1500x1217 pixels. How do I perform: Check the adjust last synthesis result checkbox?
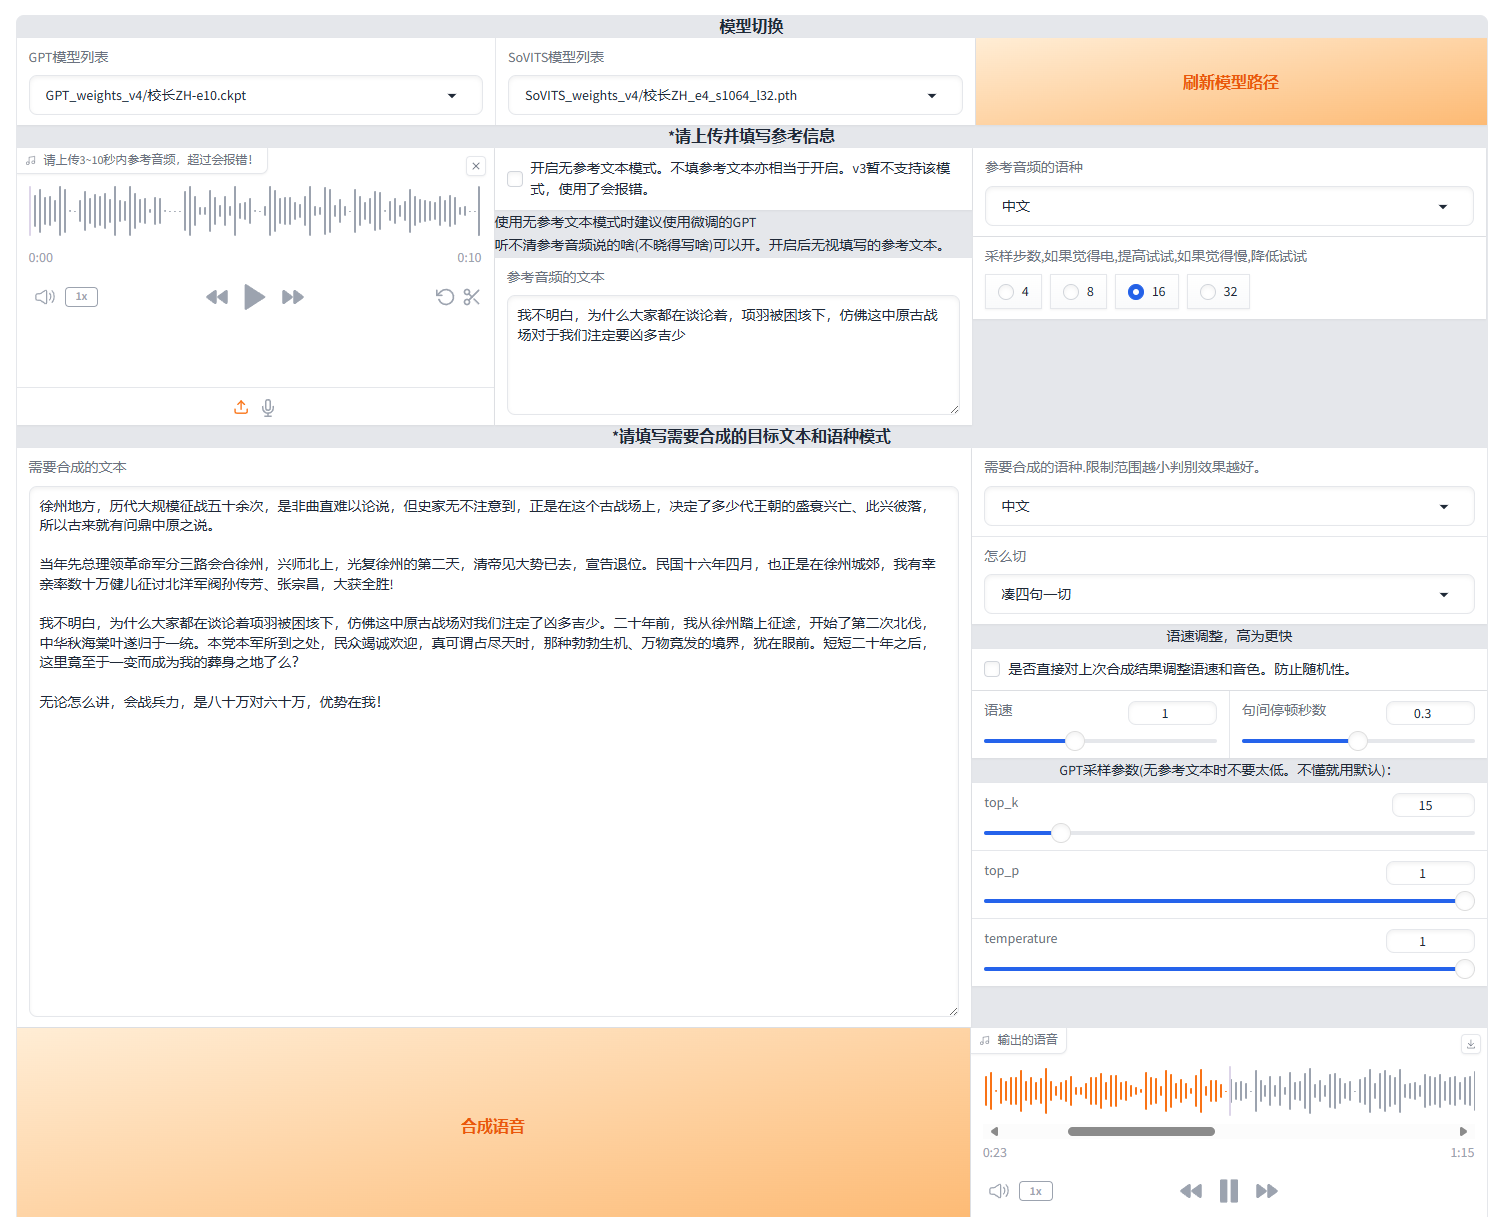(x=992, y=669)
